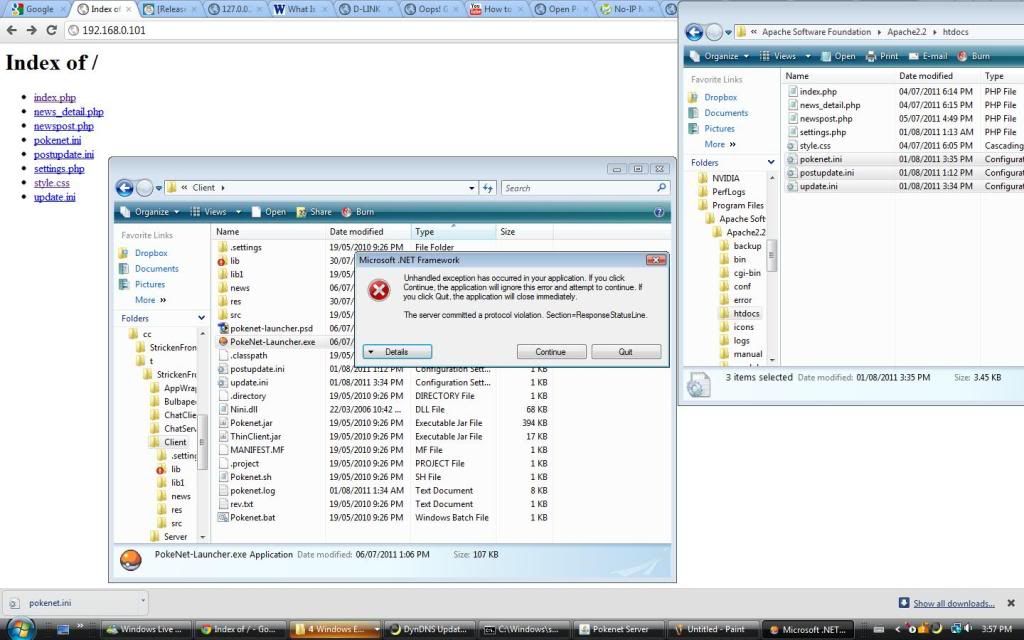Select the htdocs folder in the tree
Image resolution: width=1024 pixels, height=640 pixels.
745,313
